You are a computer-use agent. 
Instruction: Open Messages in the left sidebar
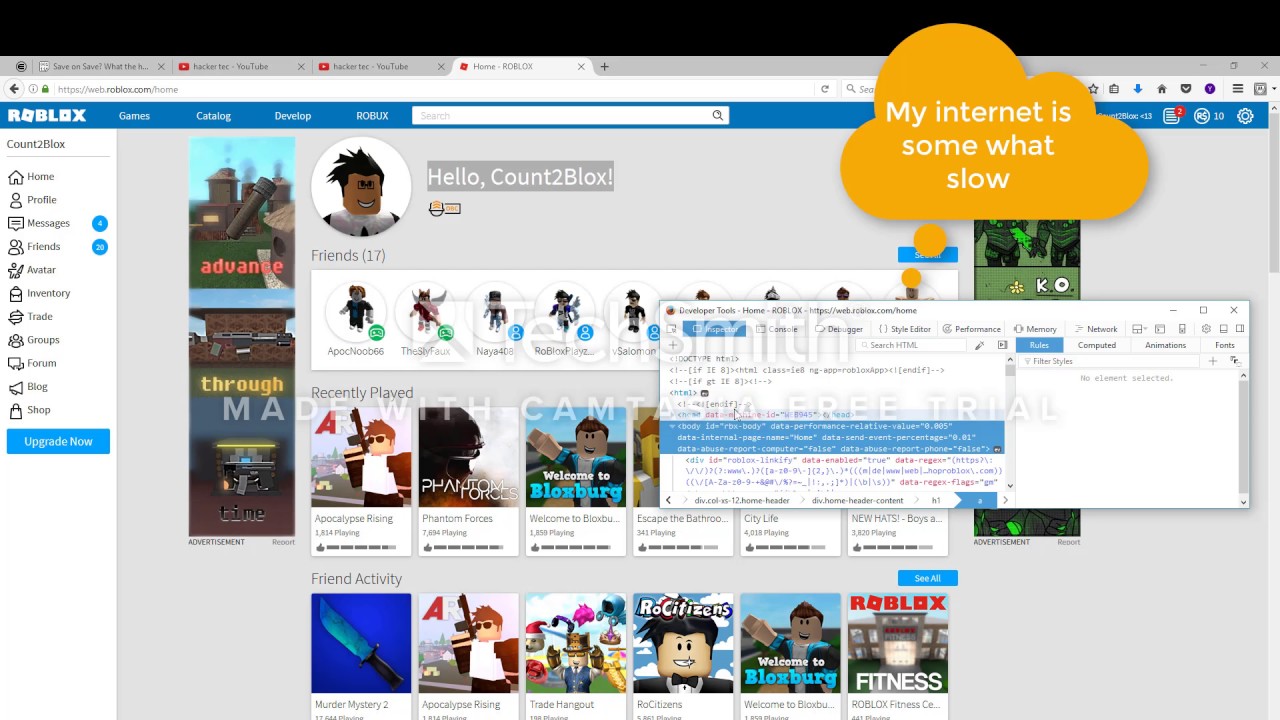point(40,223)
